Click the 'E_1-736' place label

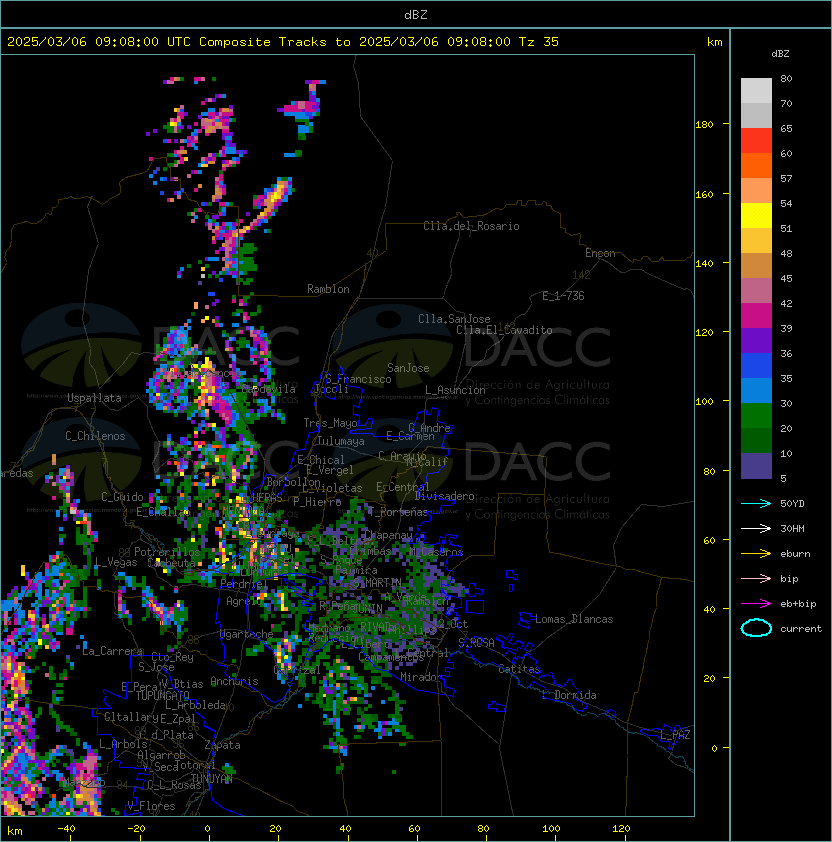pos(563,296)
